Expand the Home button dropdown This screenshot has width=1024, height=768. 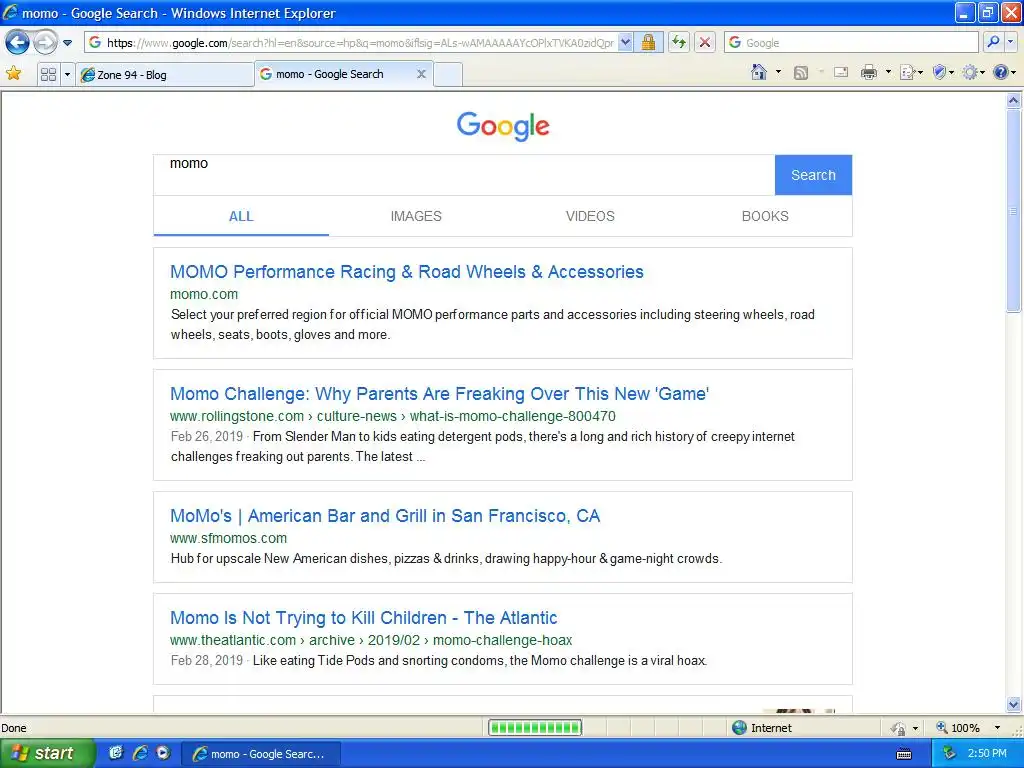pos(778,72)
